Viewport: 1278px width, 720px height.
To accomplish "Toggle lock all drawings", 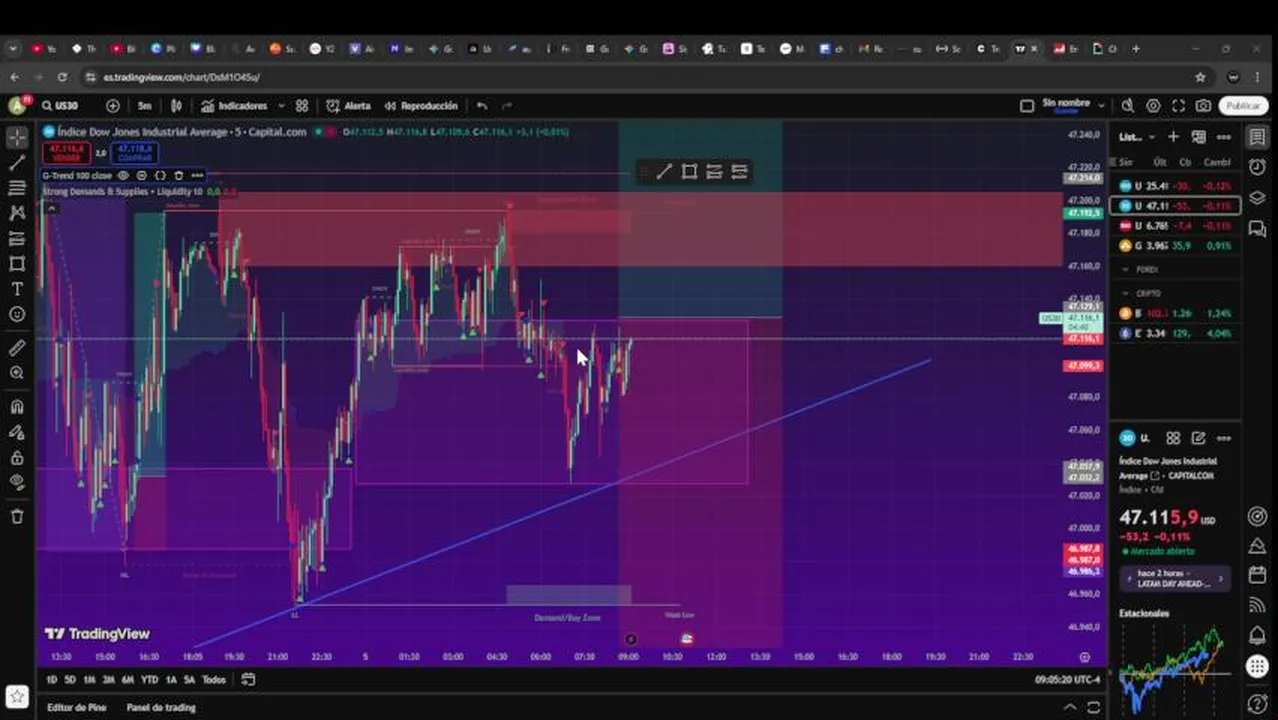I will coord(17,457).
